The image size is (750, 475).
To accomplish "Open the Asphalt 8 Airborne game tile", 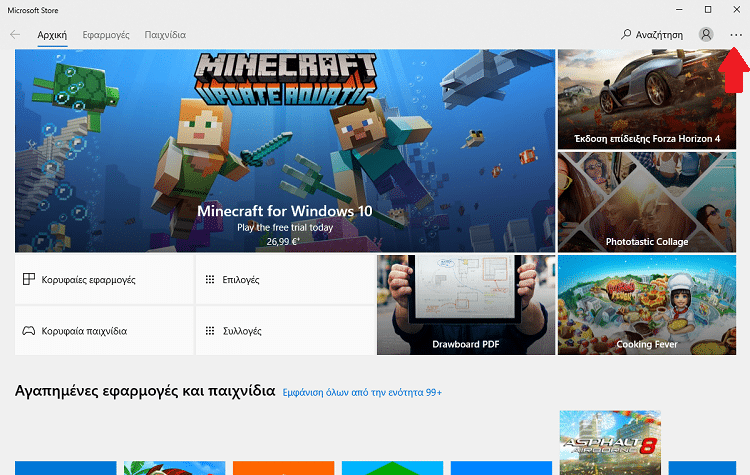I will 610,442.
